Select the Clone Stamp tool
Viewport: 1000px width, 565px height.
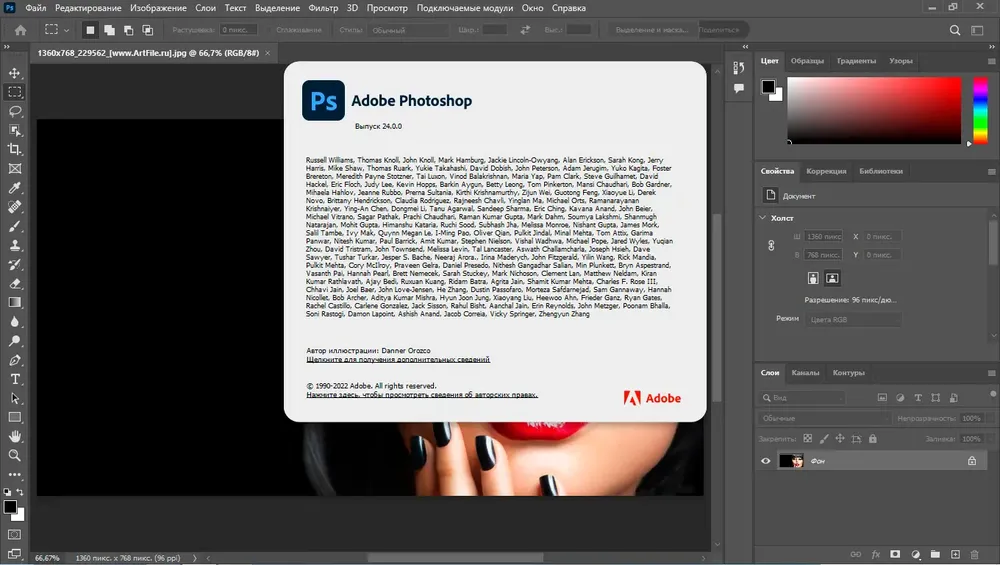15,245
